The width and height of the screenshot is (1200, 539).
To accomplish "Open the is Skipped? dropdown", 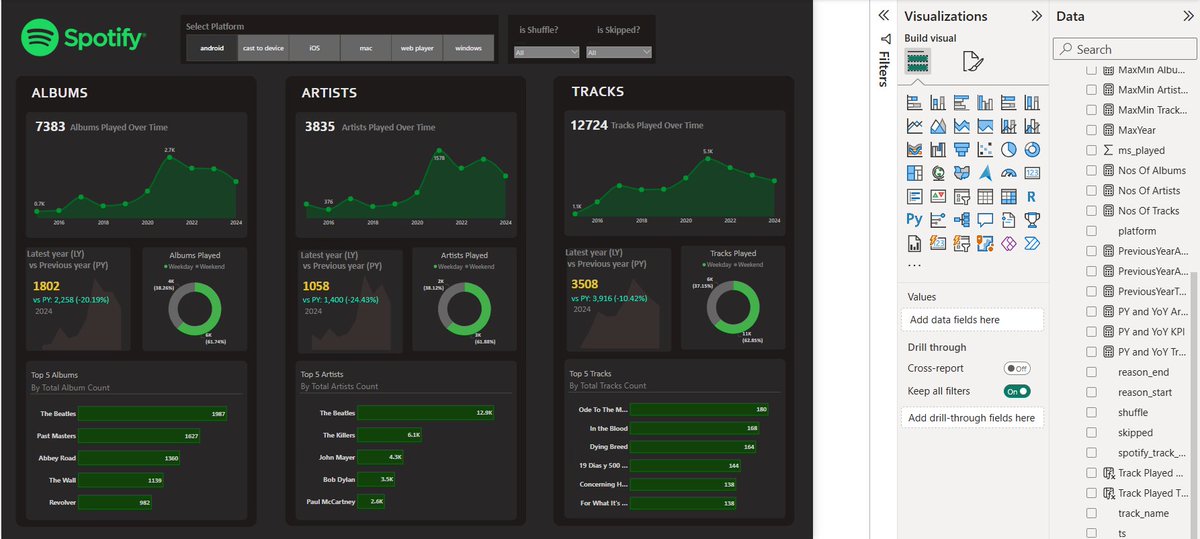I will point(618,52).
